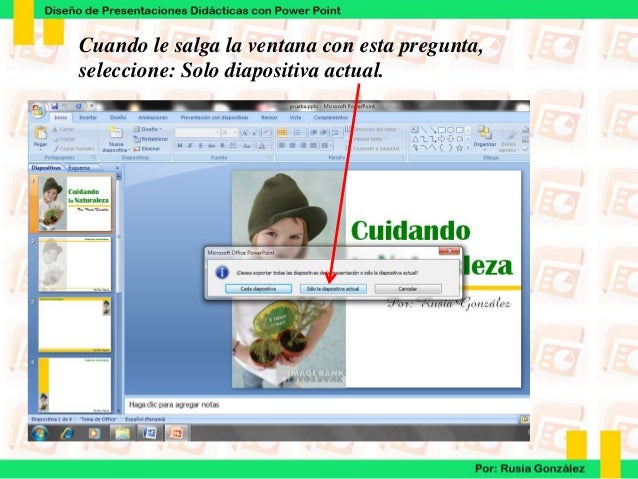Open the quick access toolbar customize arrow
Image resolution: width=638 pixels, height=479 pixels.
coord(92,107)
